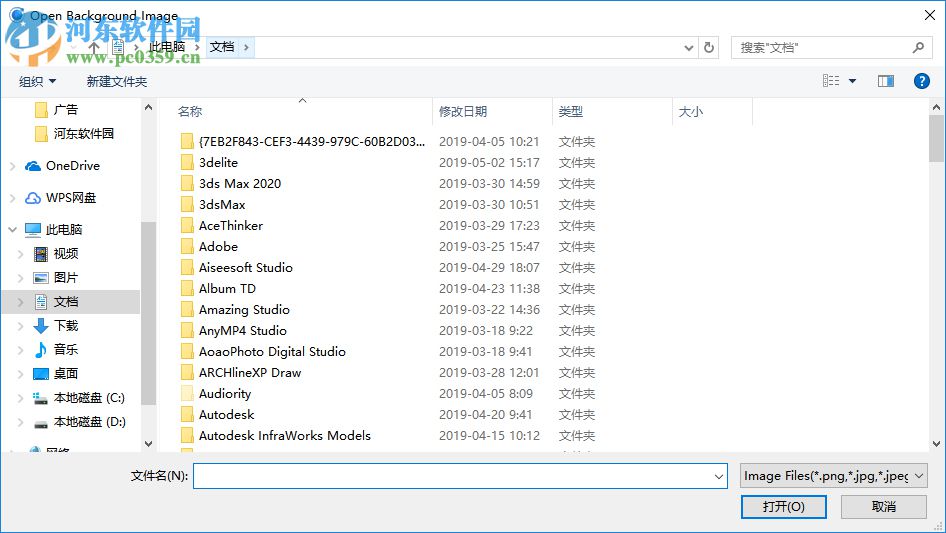
Task: Open 音乐 folder in the sidebar
Action: click(56, 349)
